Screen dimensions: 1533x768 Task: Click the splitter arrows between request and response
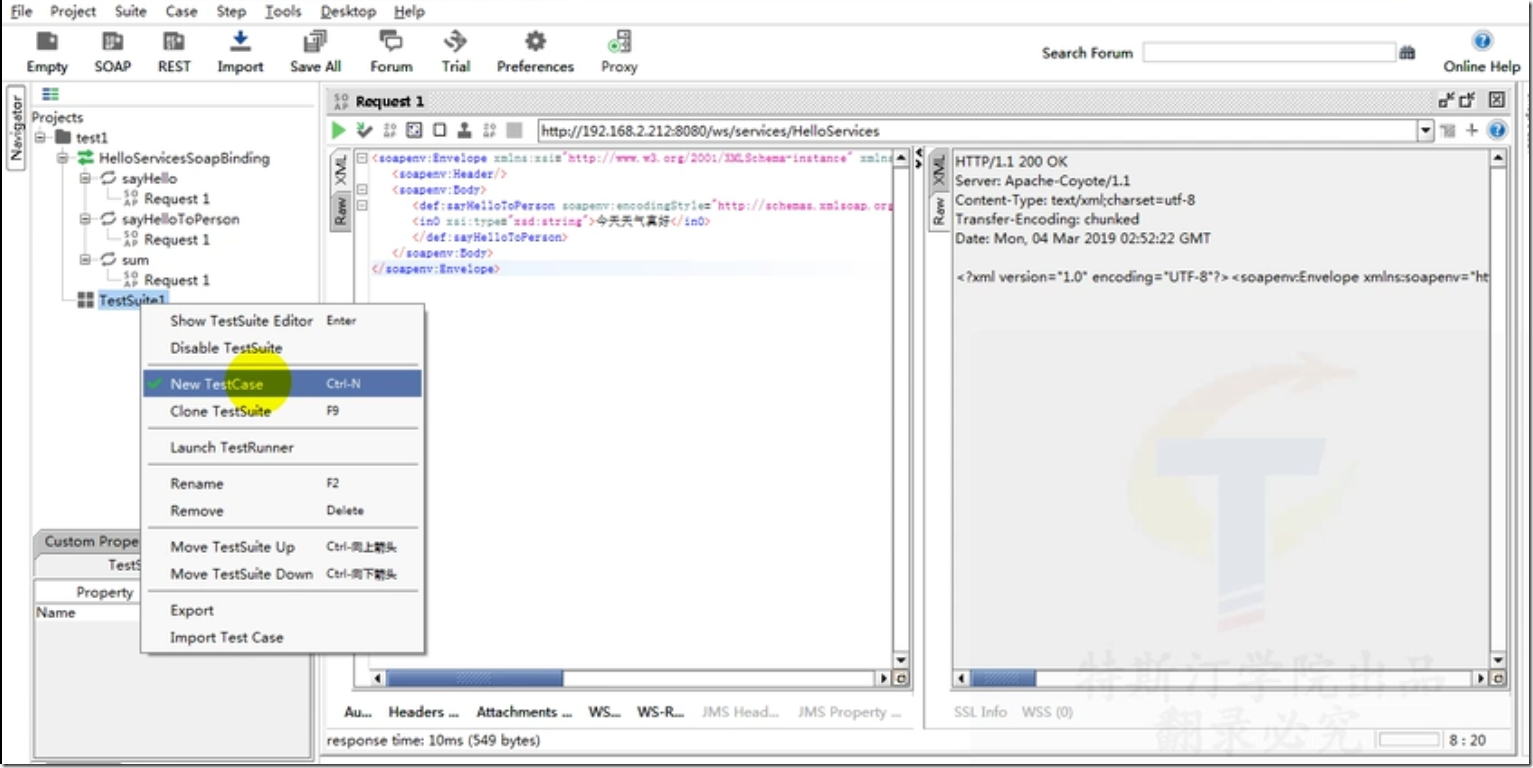point(920,159)
